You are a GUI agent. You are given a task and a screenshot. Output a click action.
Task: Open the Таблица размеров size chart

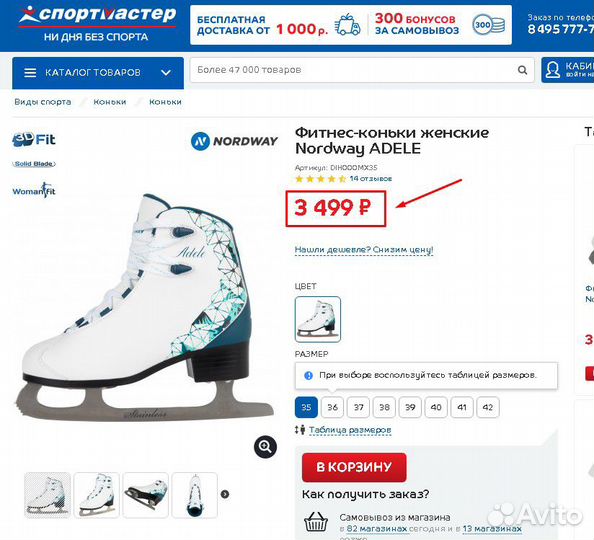350,430
